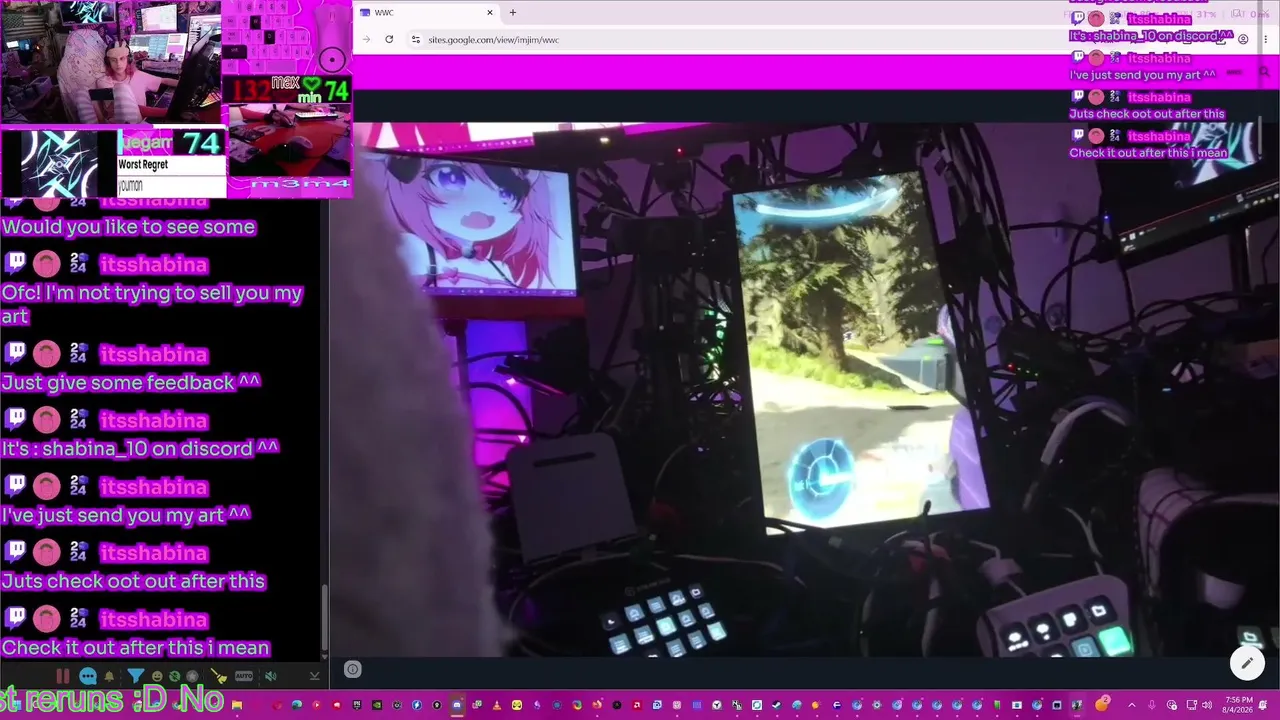Pause chat with the pause icon
Viewport: 1280px width, 720px height.
click(x=62, y=676)
